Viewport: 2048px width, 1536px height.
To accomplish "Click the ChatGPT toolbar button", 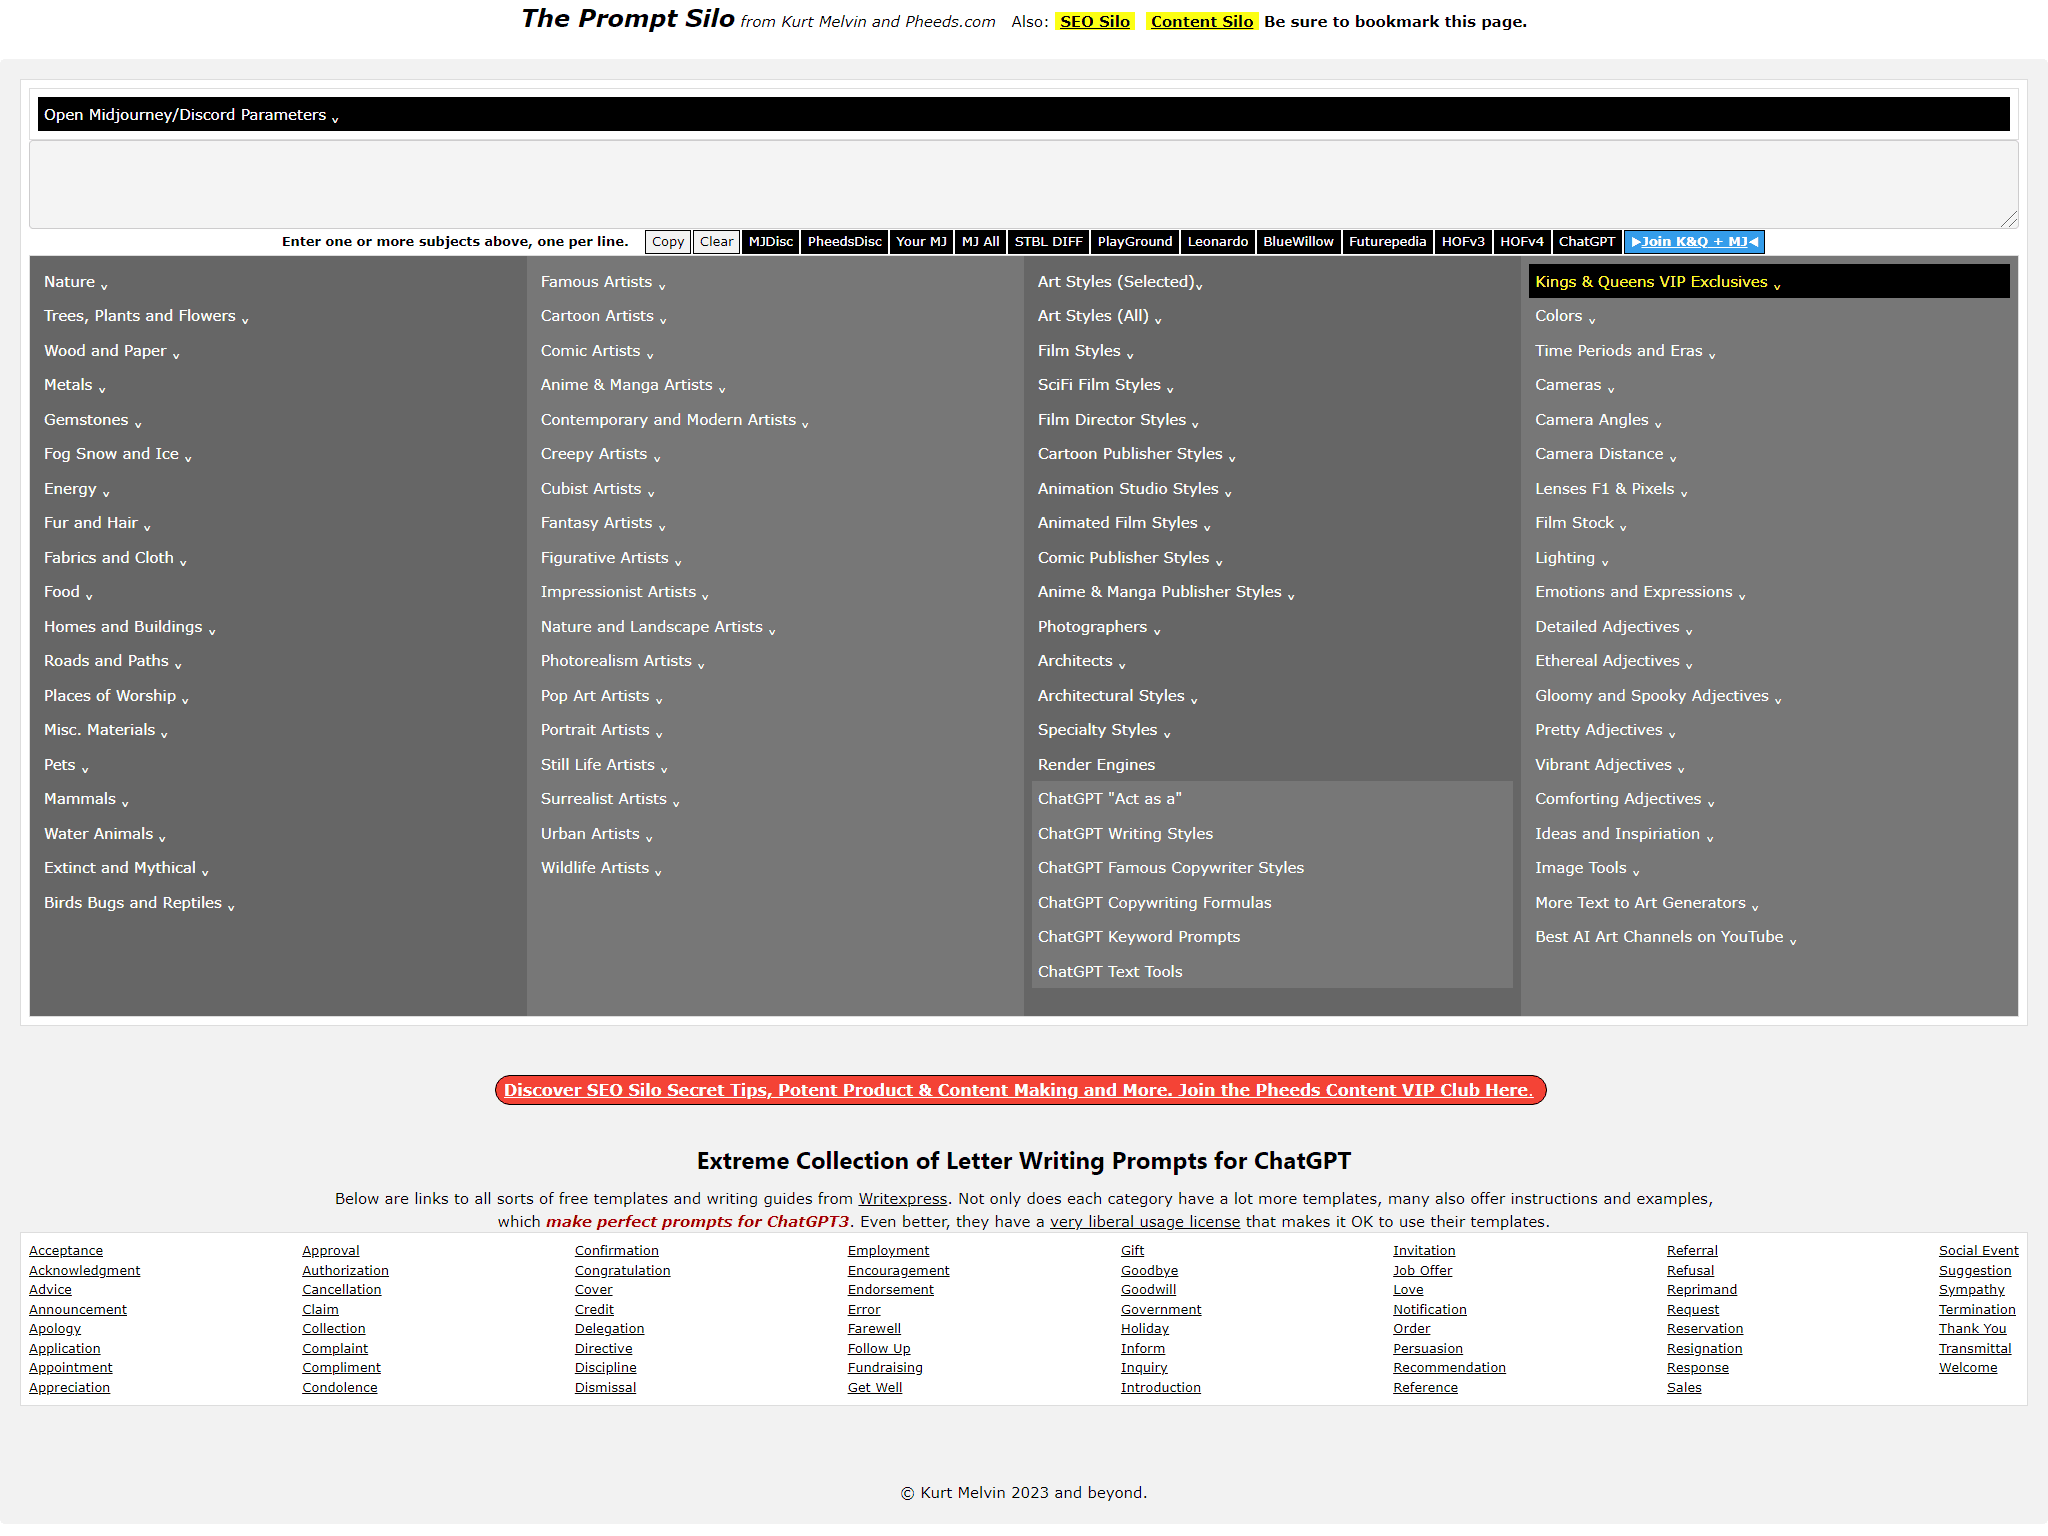I will 1587,242.
